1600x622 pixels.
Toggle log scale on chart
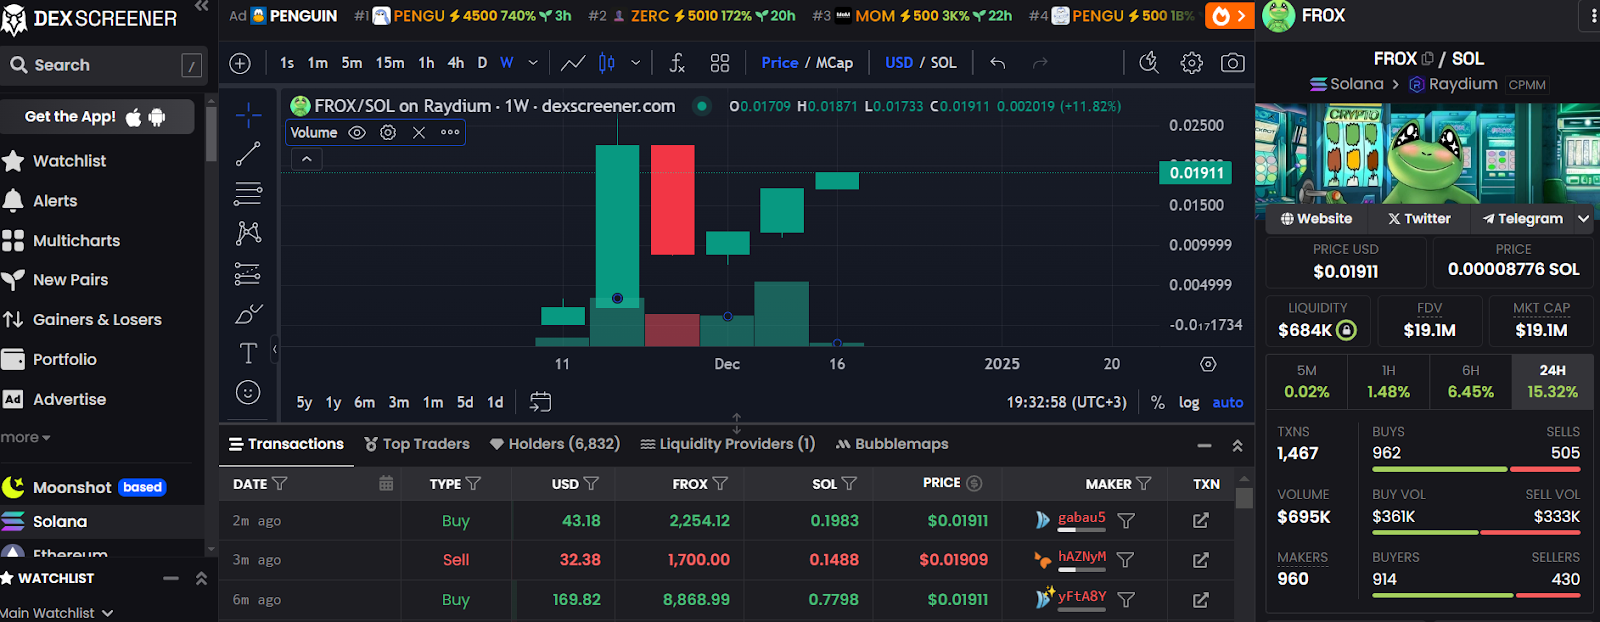[1188, 402]
